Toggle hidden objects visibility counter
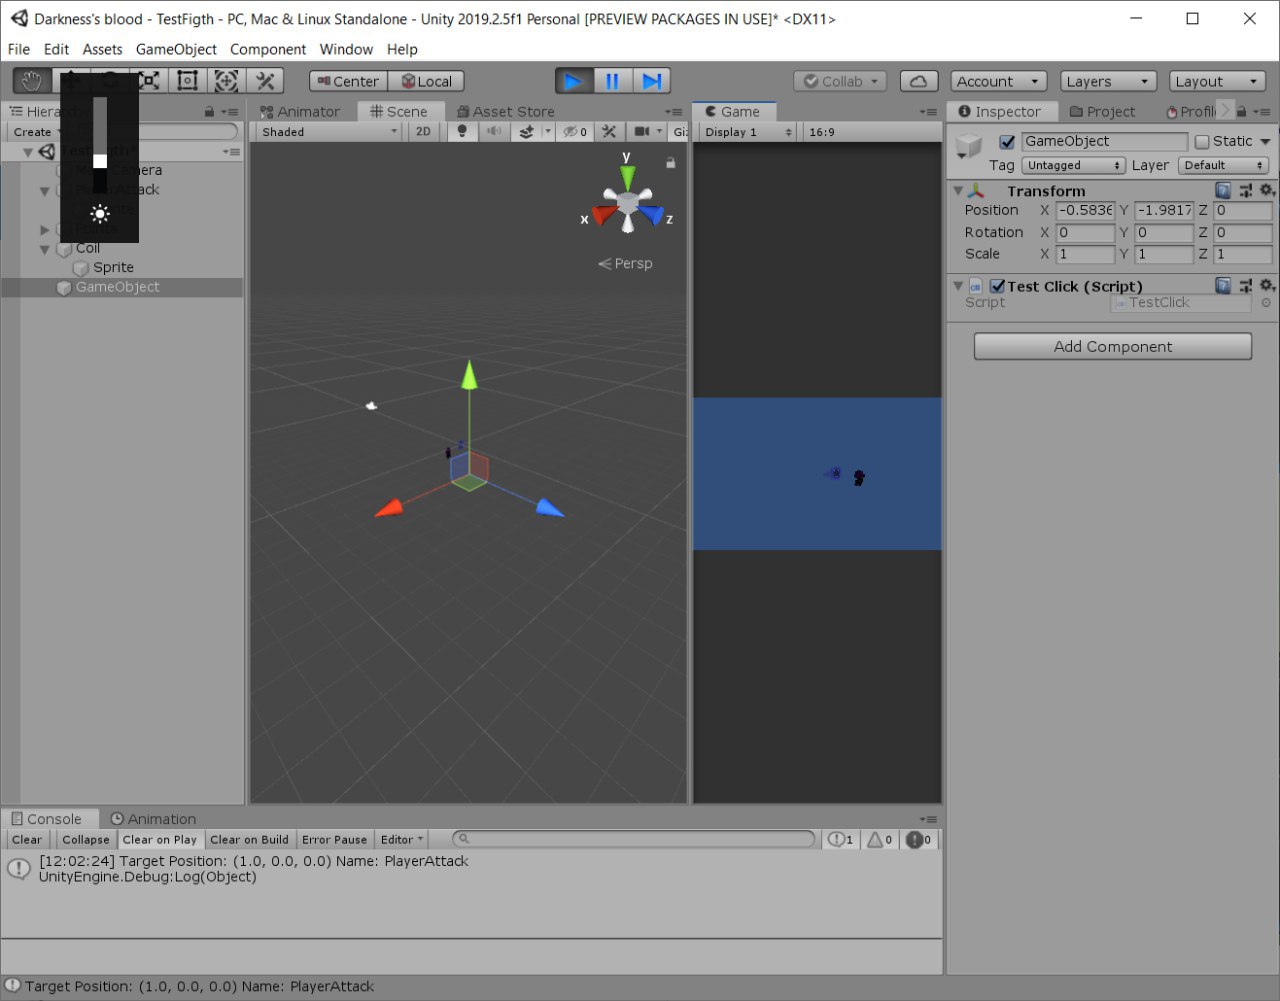 point(575,131)
